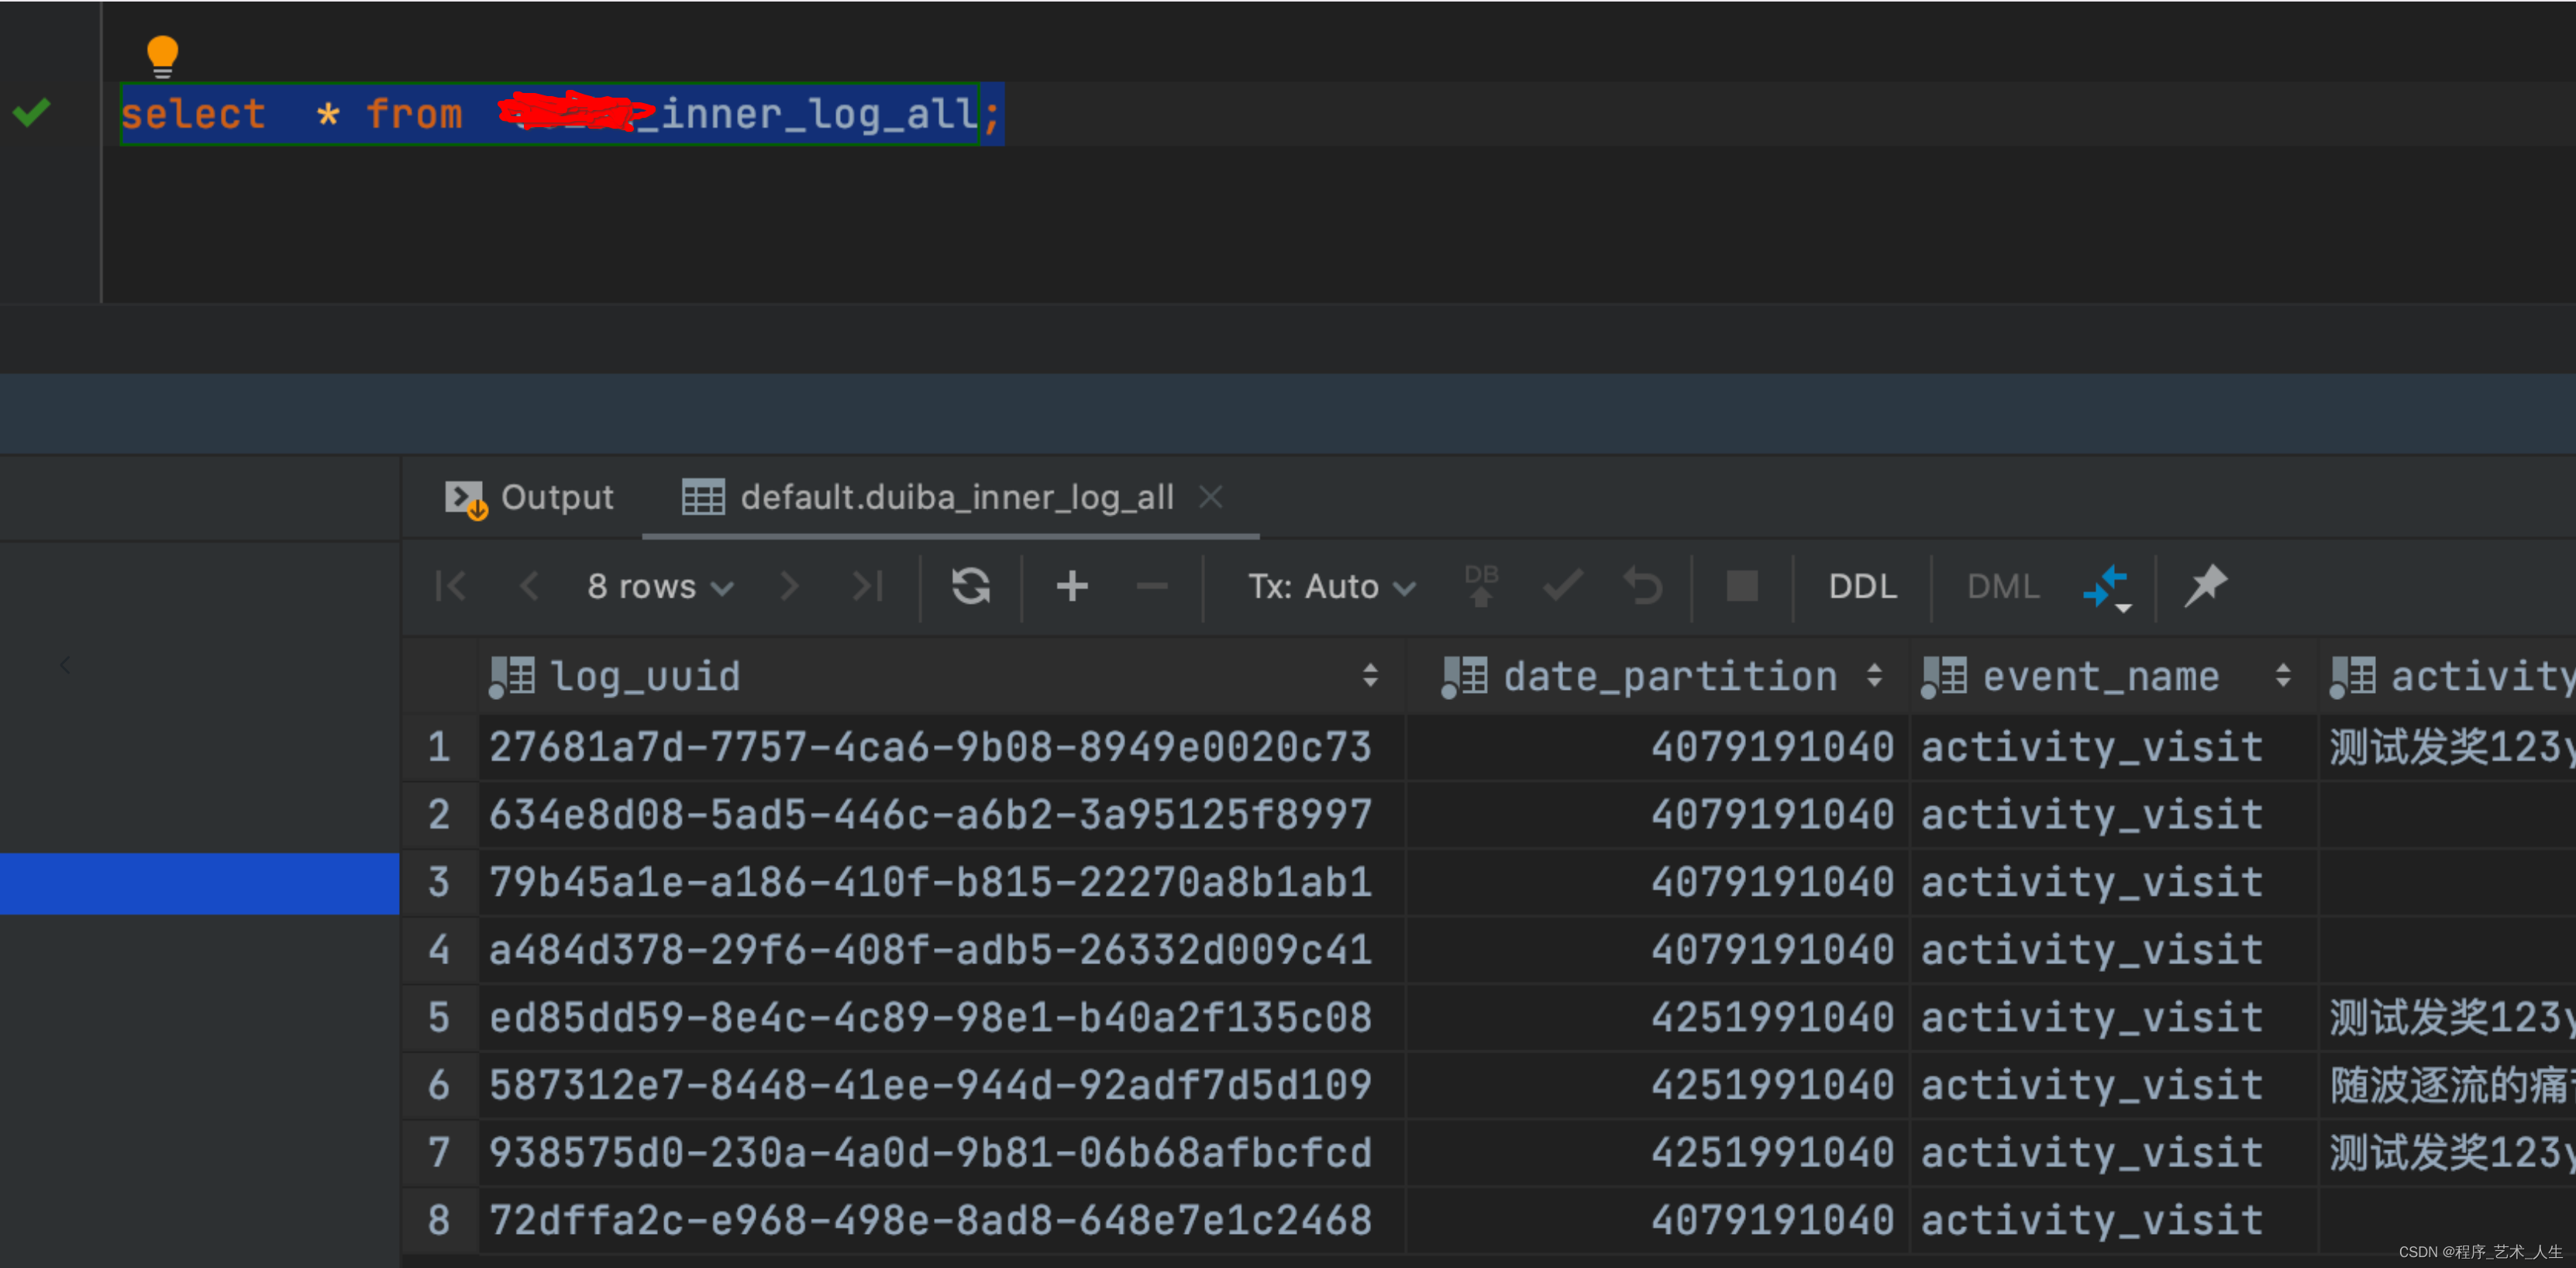Pin the result tab

click(x=2205, y=586)
